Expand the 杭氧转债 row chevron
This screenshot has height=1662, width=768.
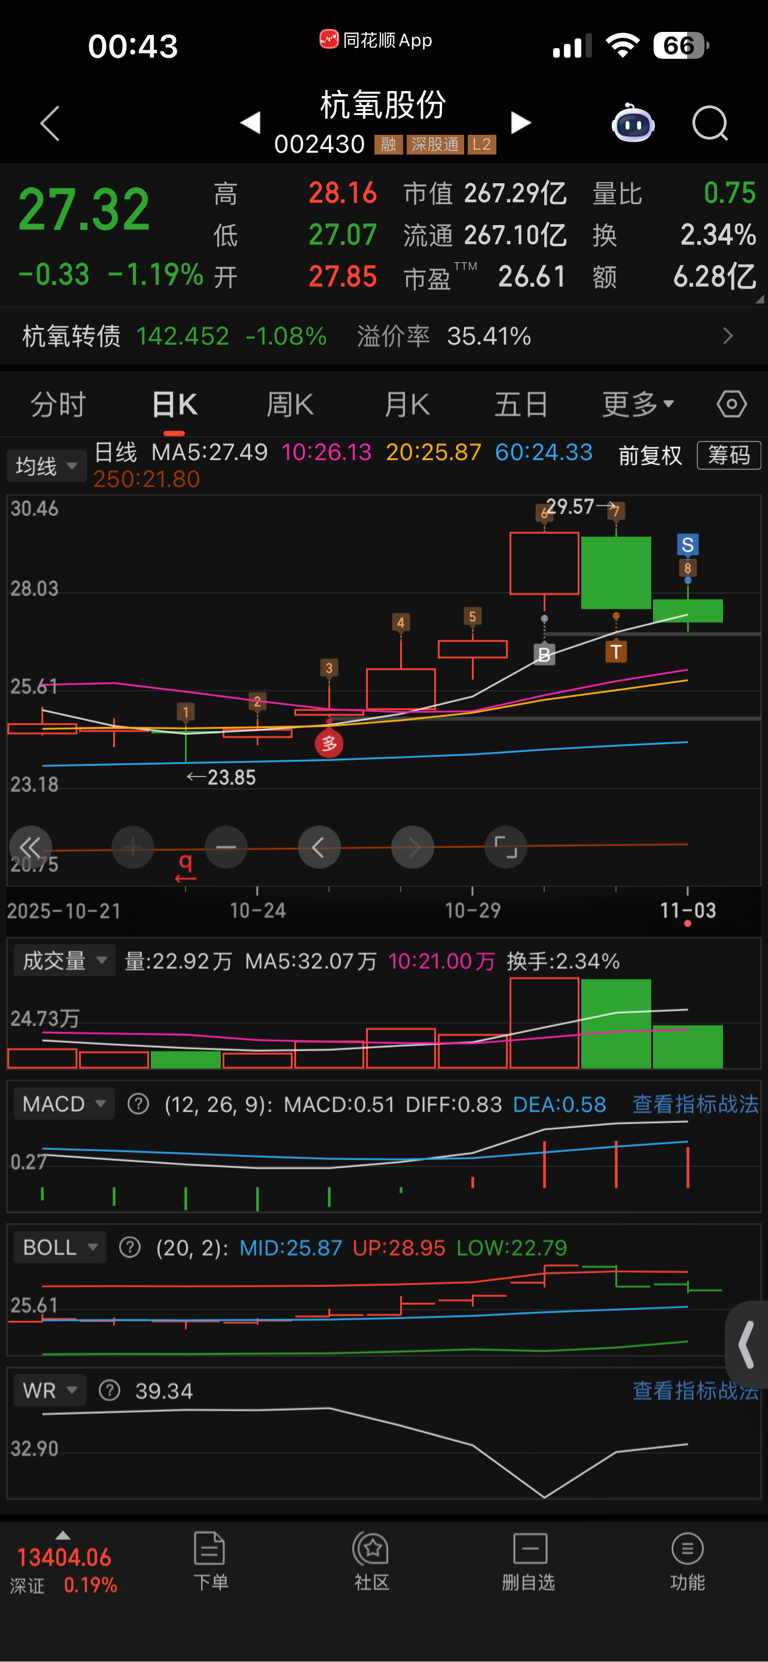(728, 336)
